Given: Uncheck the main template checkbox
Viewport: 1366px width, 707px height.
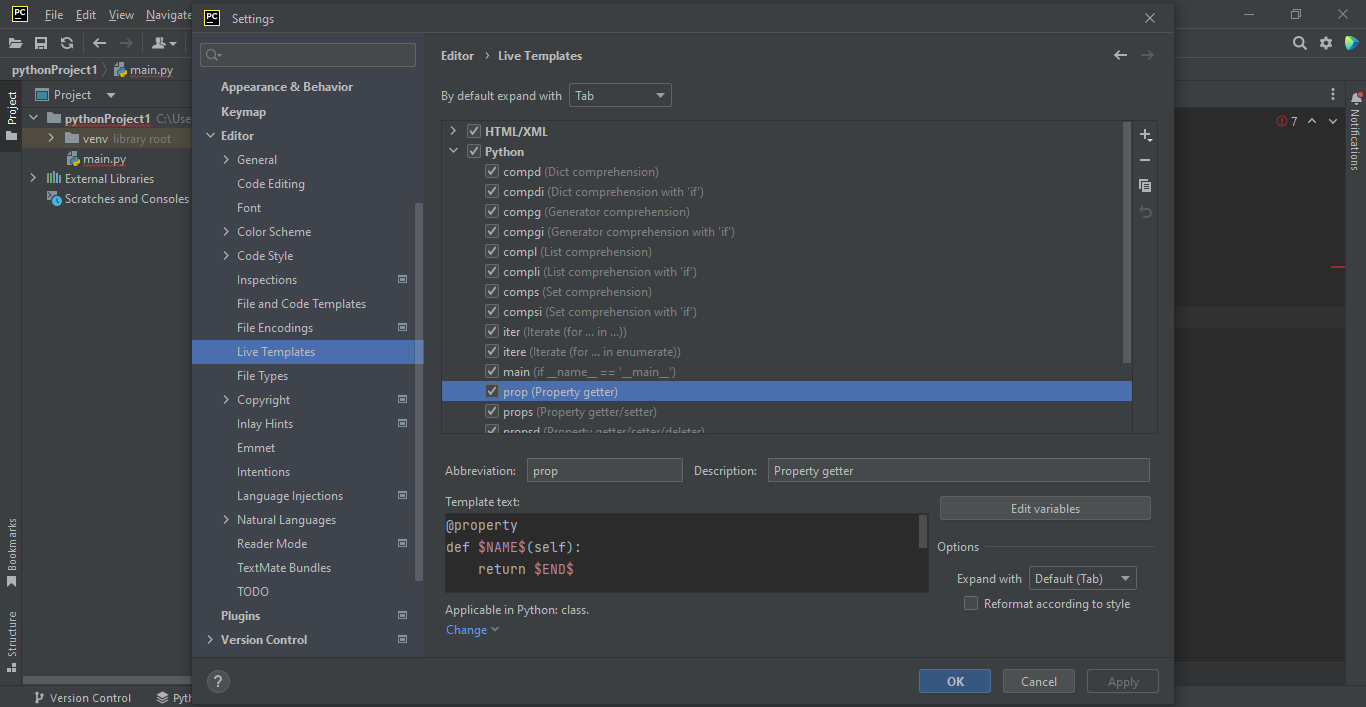Looking at the screenshot, I should click(x=491, y=371).
